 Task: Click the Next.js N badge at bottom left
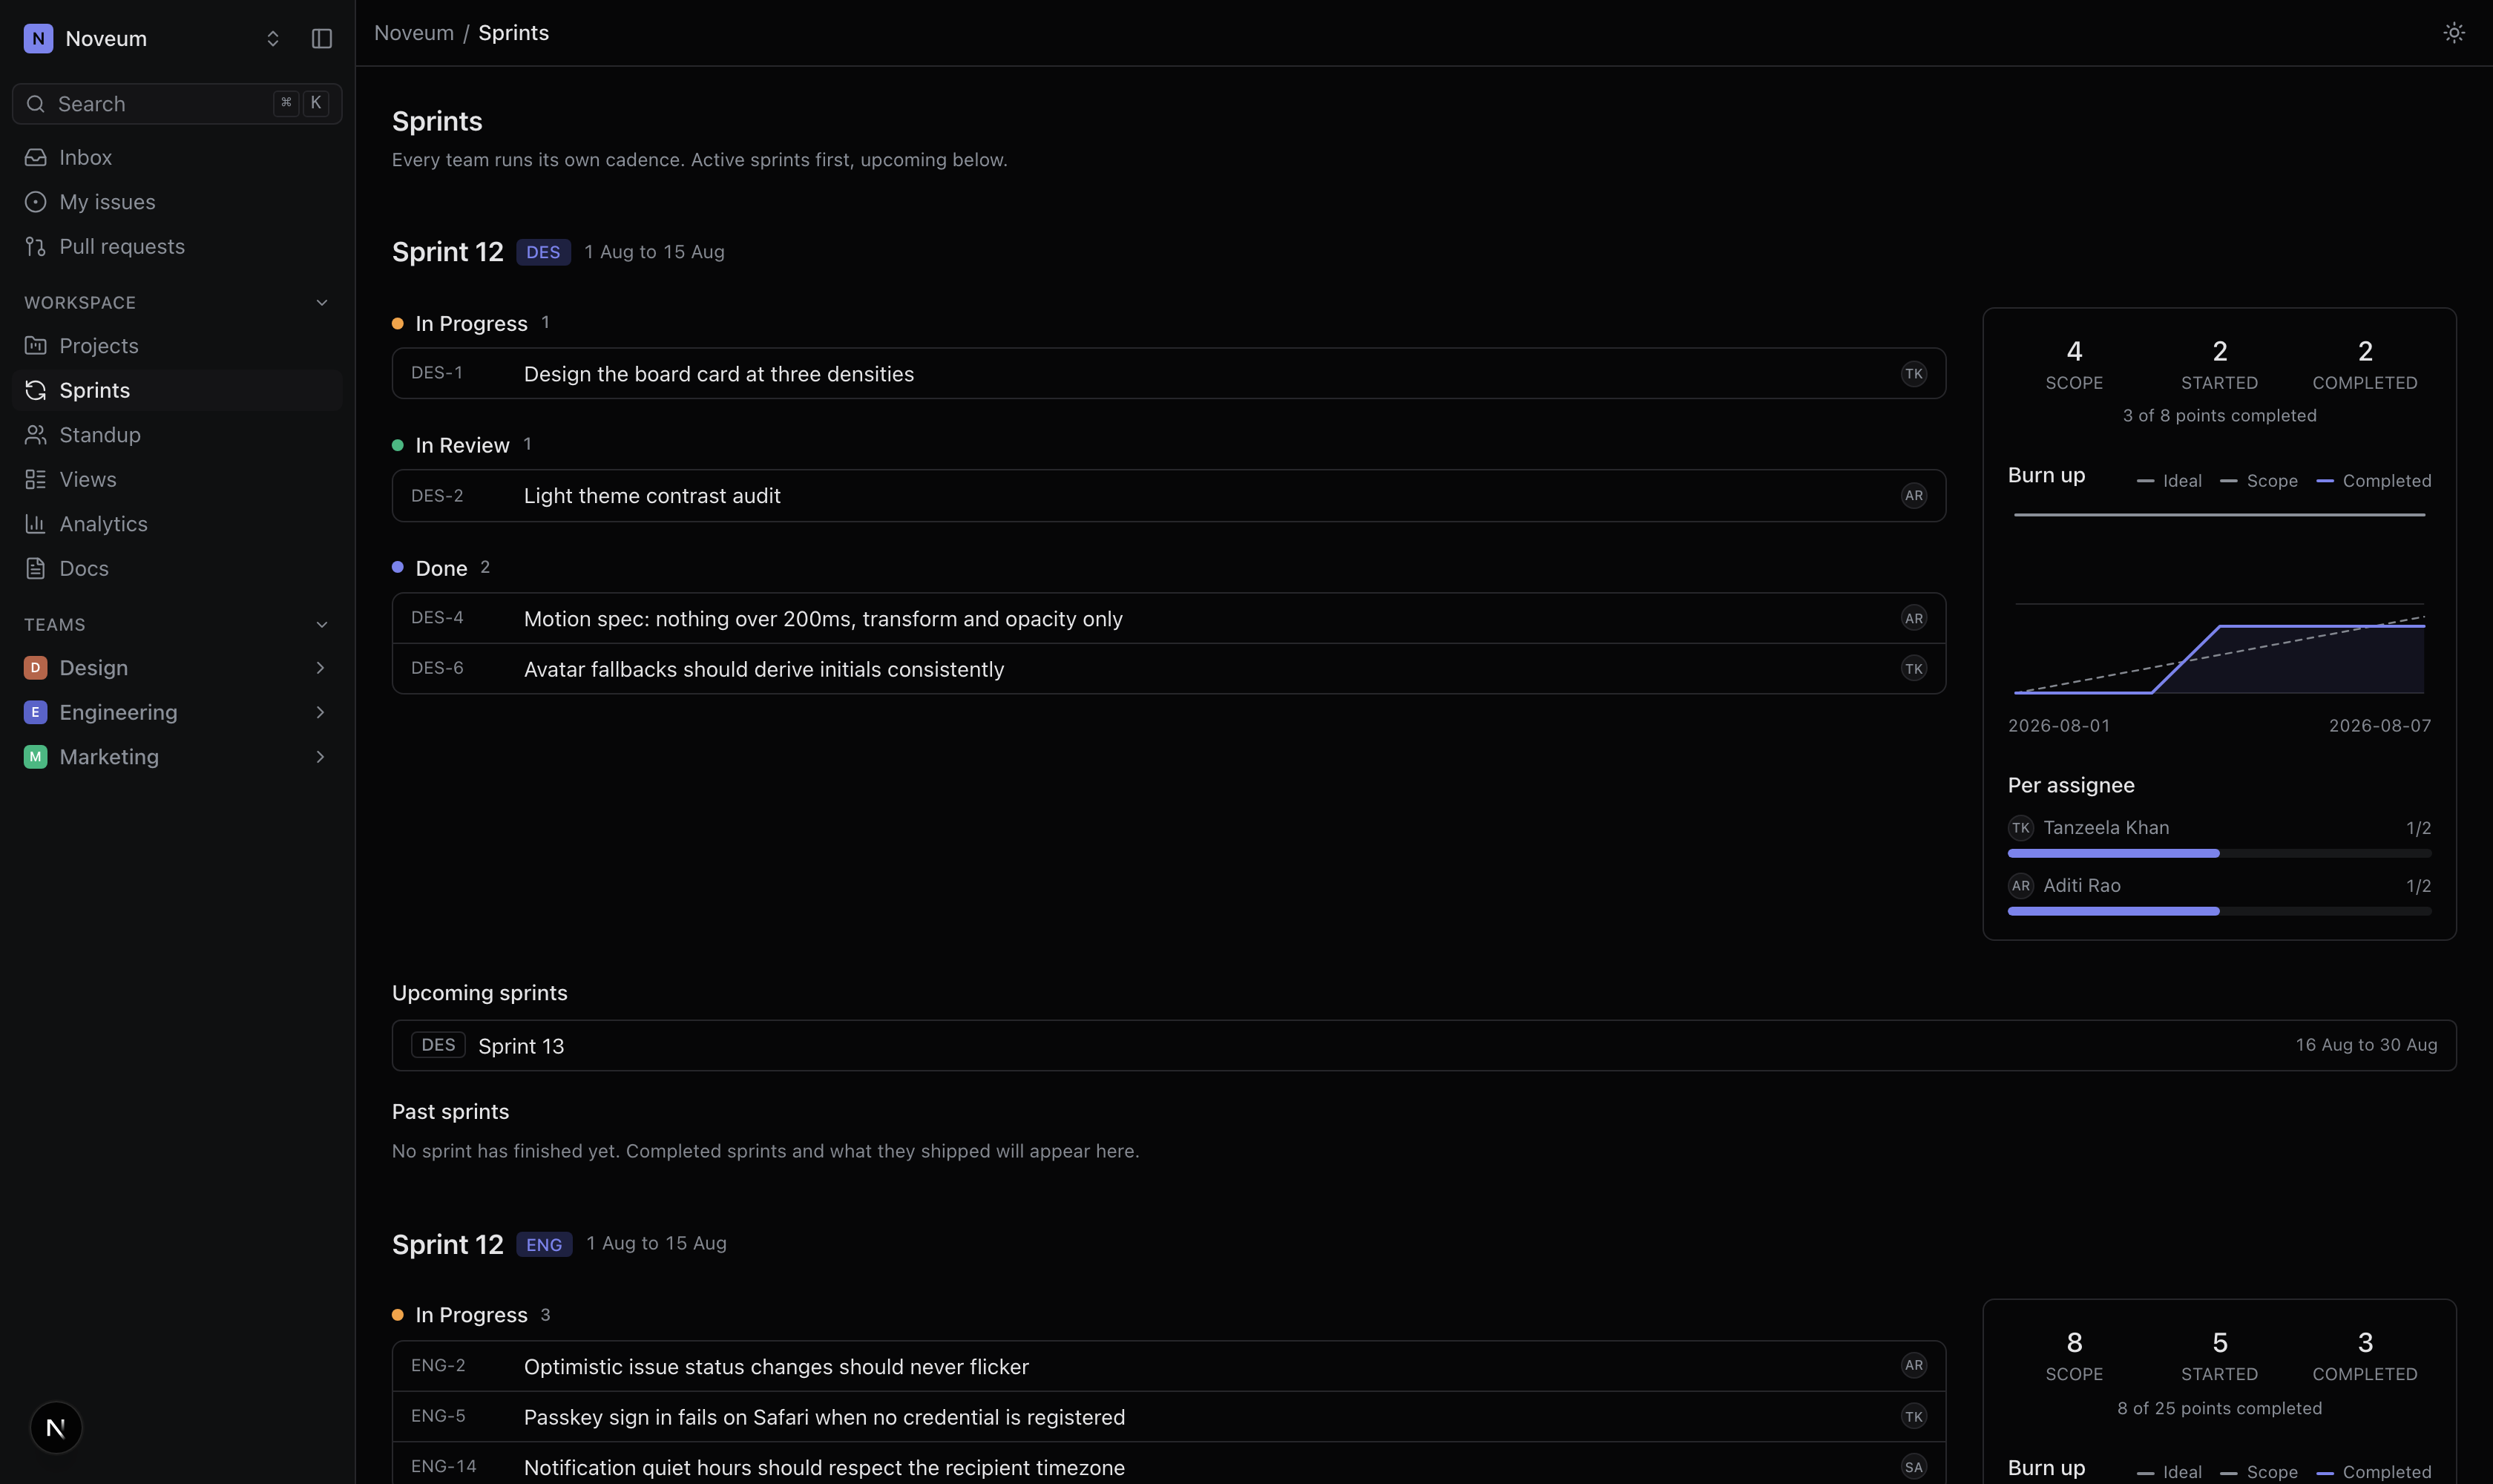coord(56,1427)
